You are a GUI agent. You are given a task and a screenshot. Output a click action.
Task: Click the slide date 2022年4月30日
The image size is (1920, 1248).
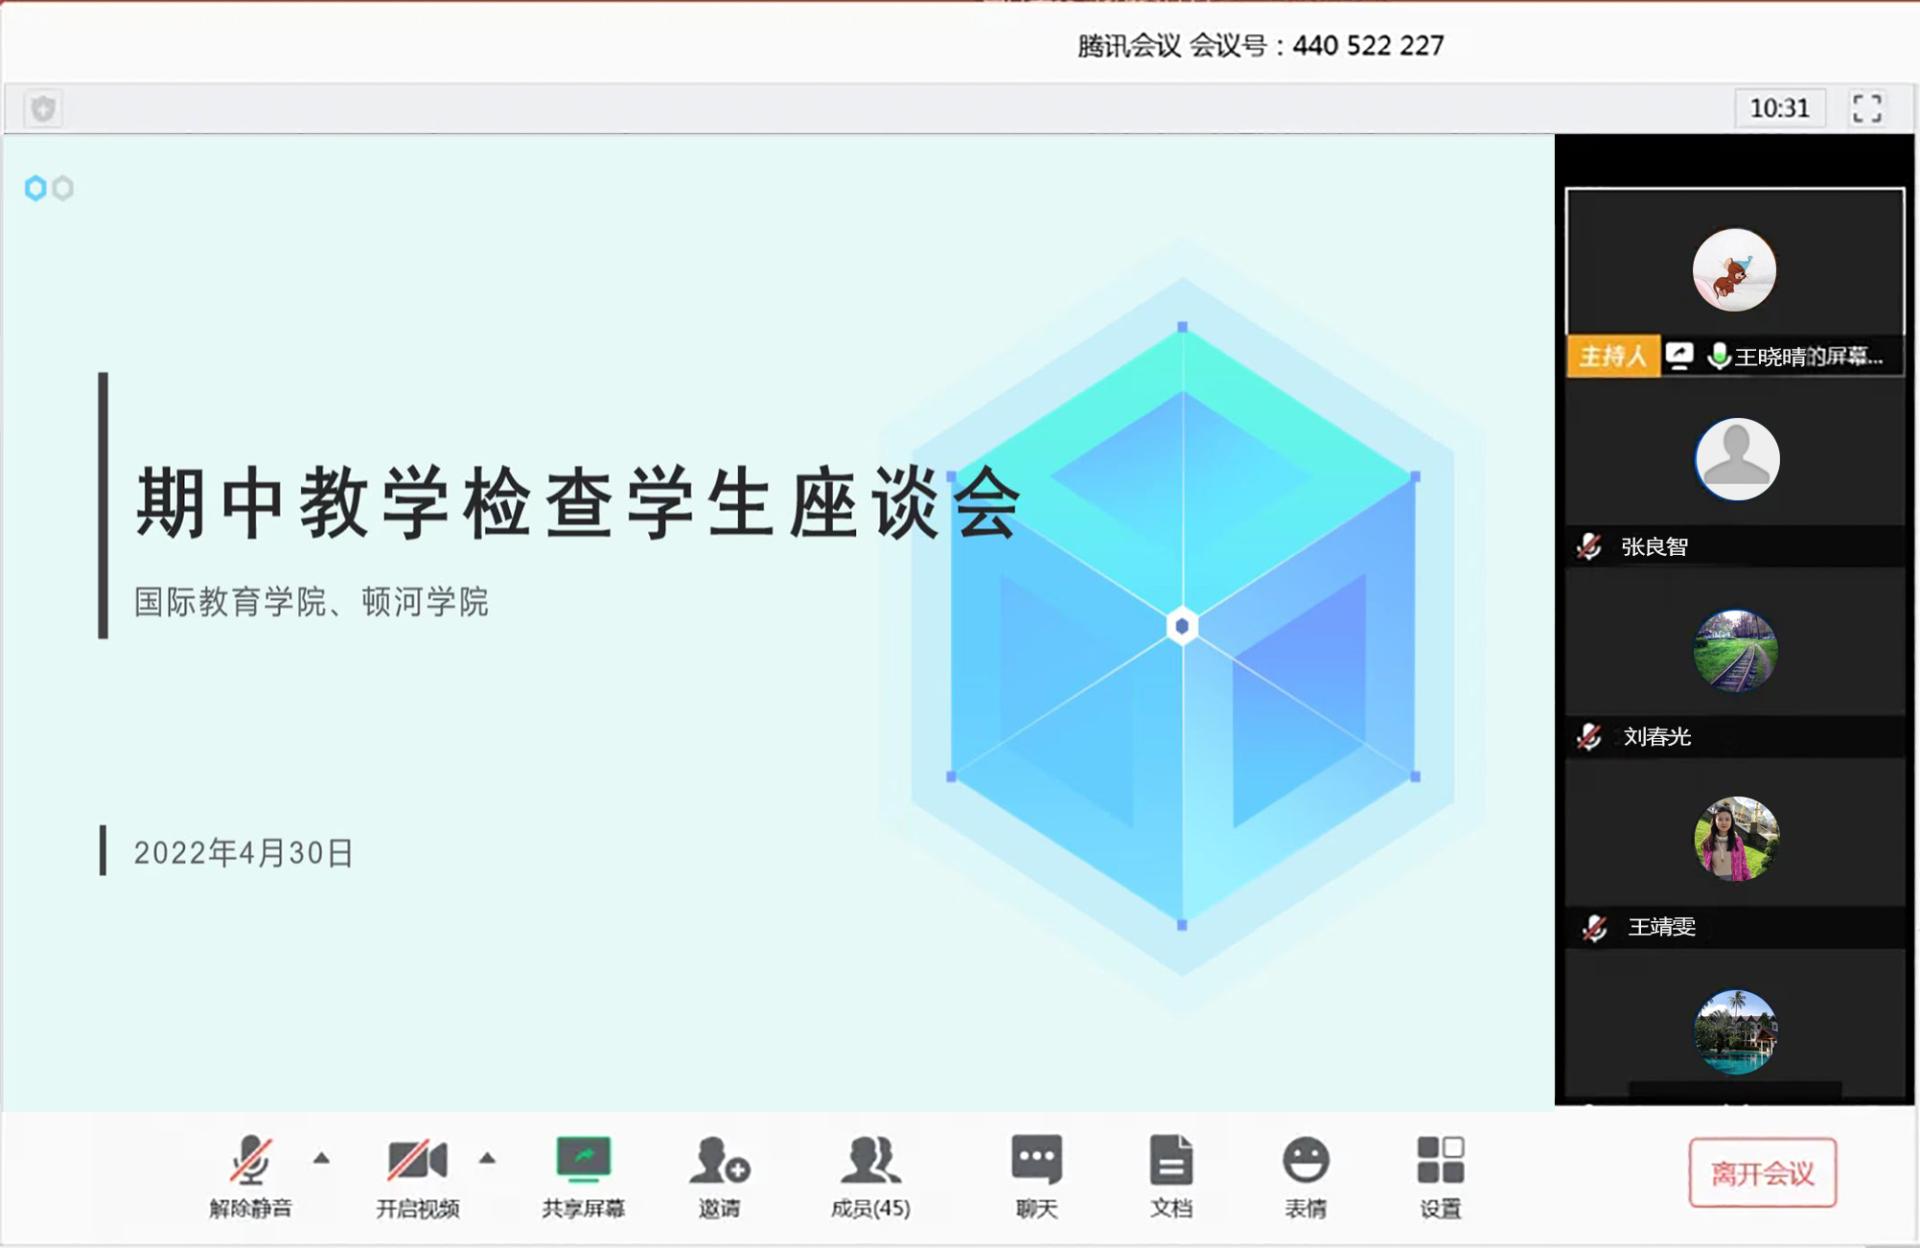[x=243, y=853]
